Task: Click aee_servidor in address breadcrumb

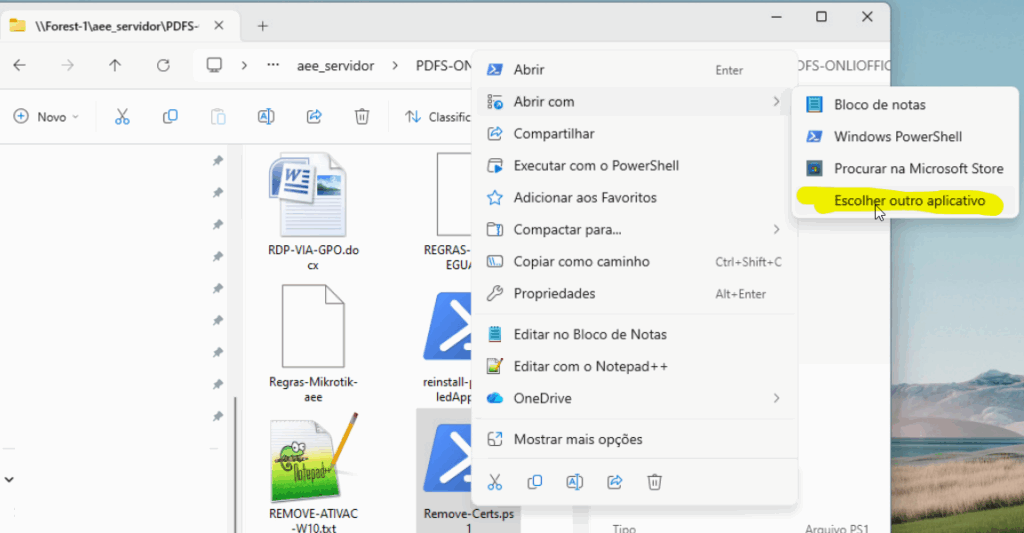Action: (335, 66)
